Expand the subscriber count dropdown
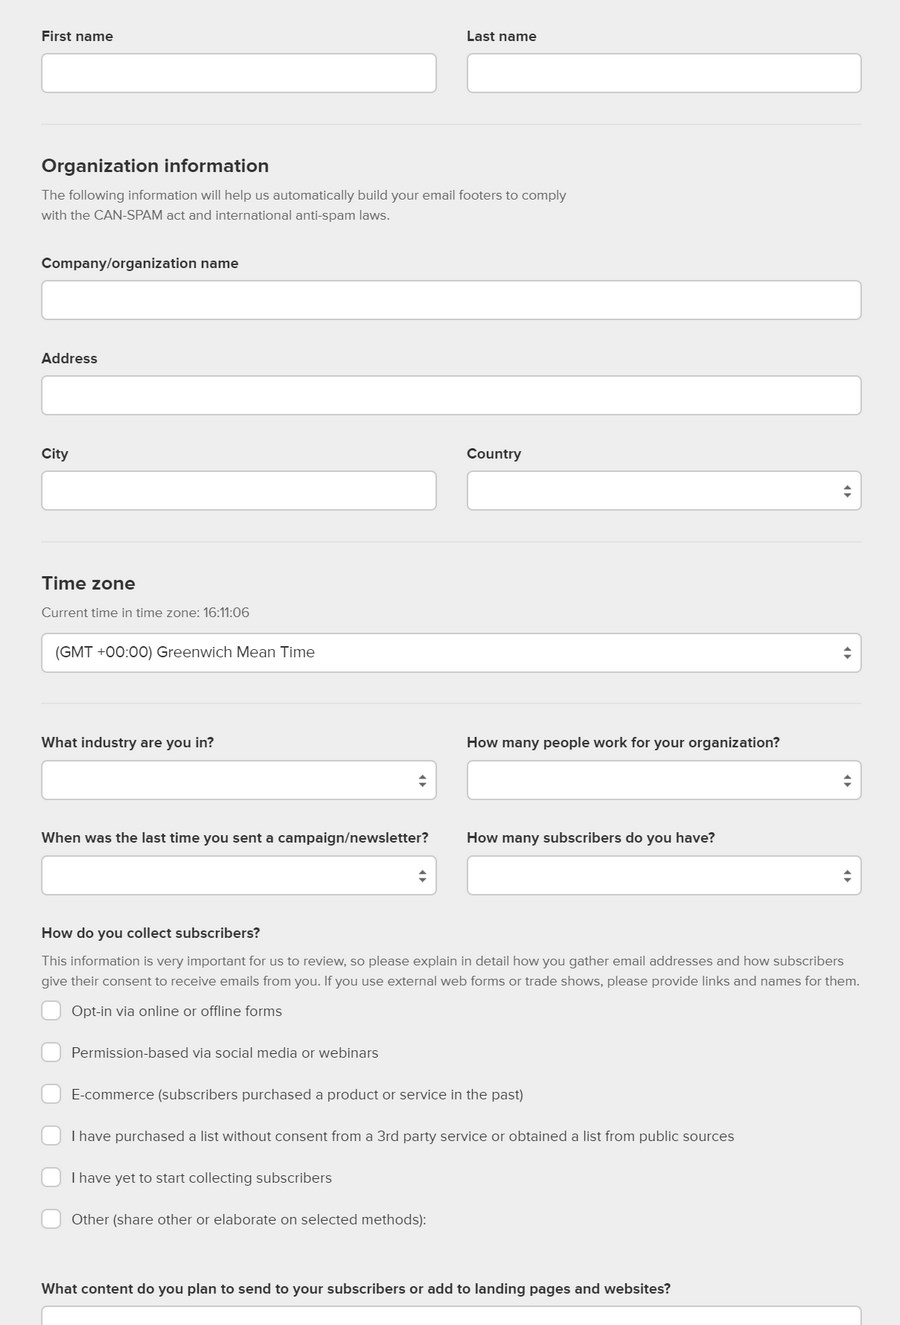900x1325 pixels. pyautogui.click(x=664, y=875)
